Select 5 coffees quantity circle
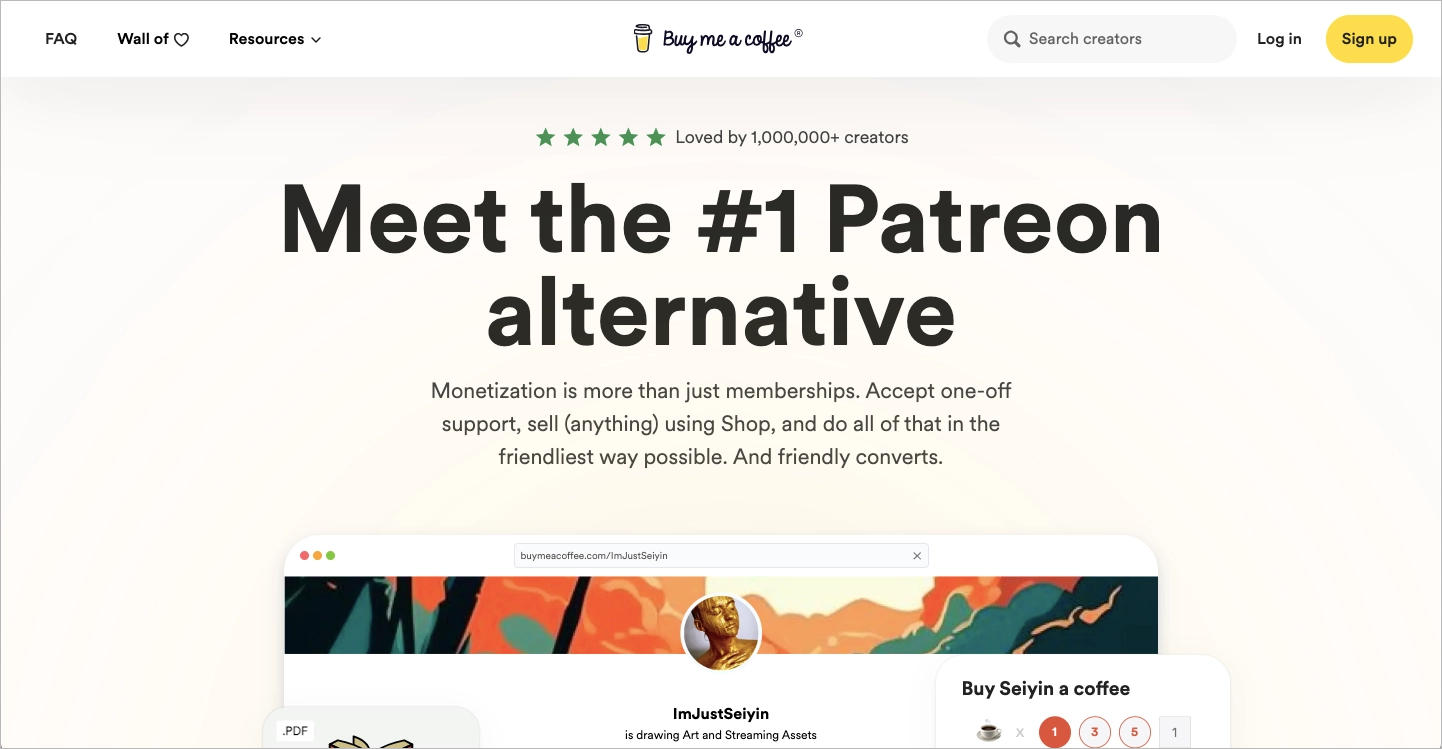 (1134, 732)
